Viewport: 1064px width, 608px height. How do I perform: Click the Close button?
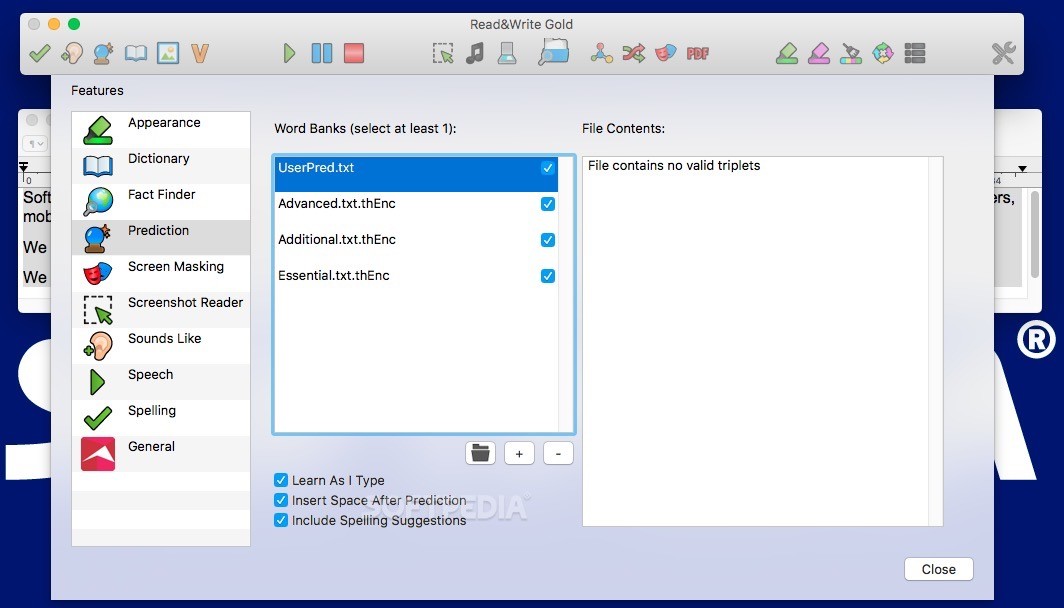coord(938,569)
